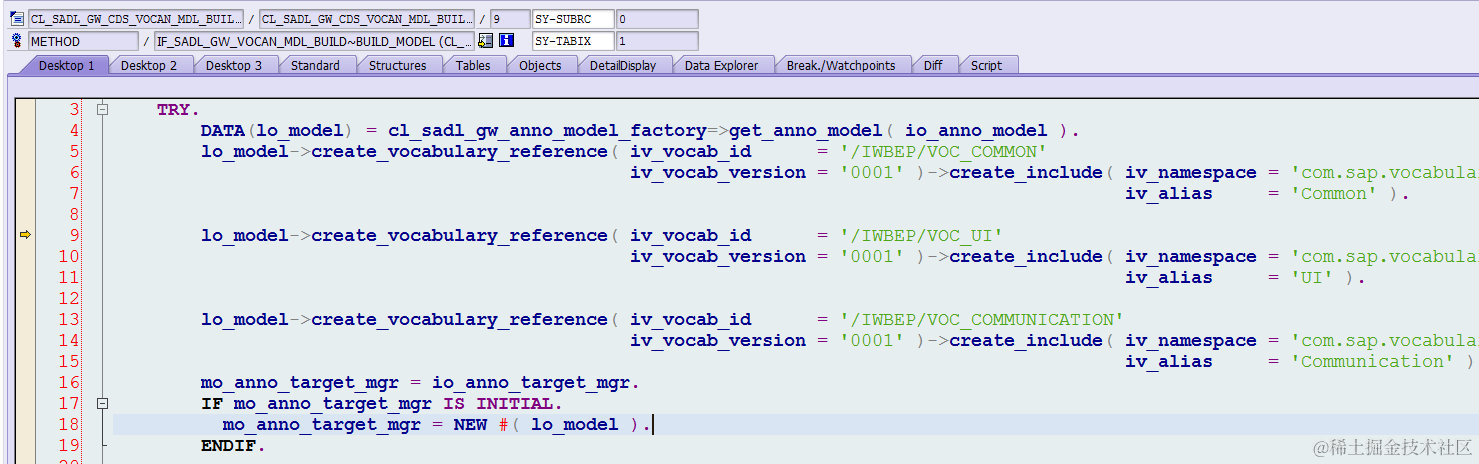Click create_include on line 6
This screenshot has width=1479, height=464.
tap(1027, 173)
